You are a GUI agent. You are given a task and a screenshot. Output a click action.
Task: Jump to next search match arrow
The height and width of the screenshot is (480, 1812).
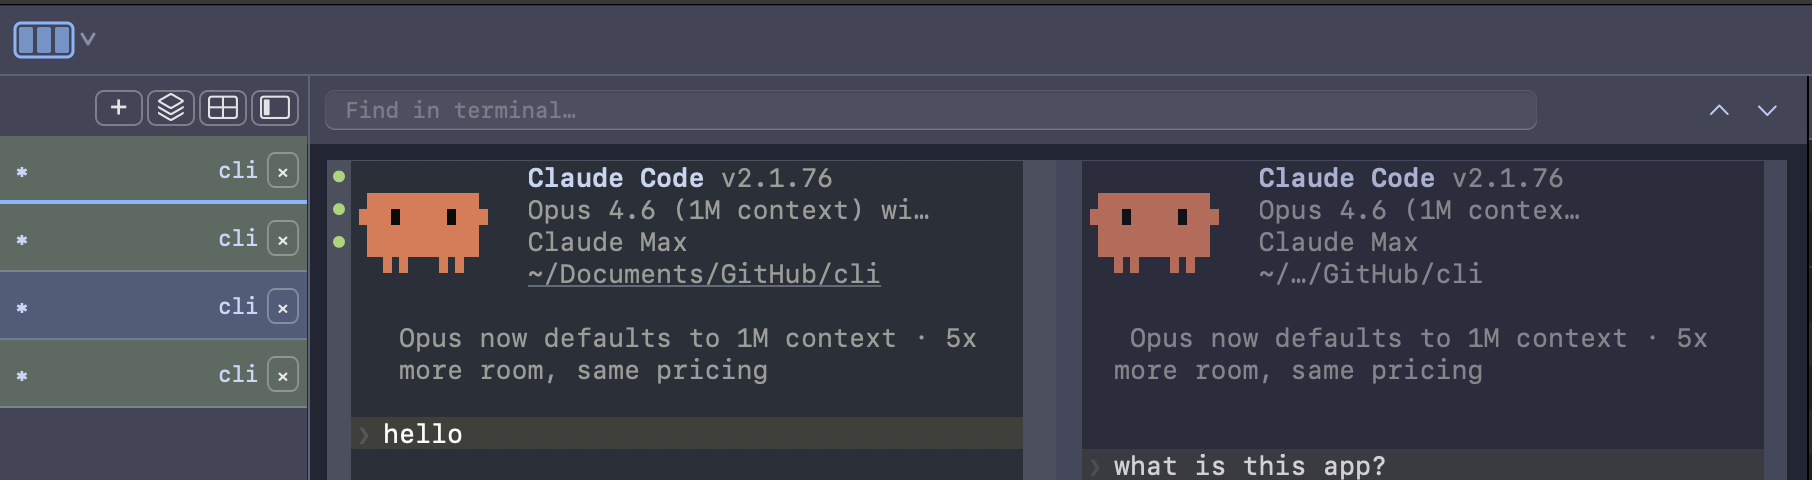pos(1767,110)
